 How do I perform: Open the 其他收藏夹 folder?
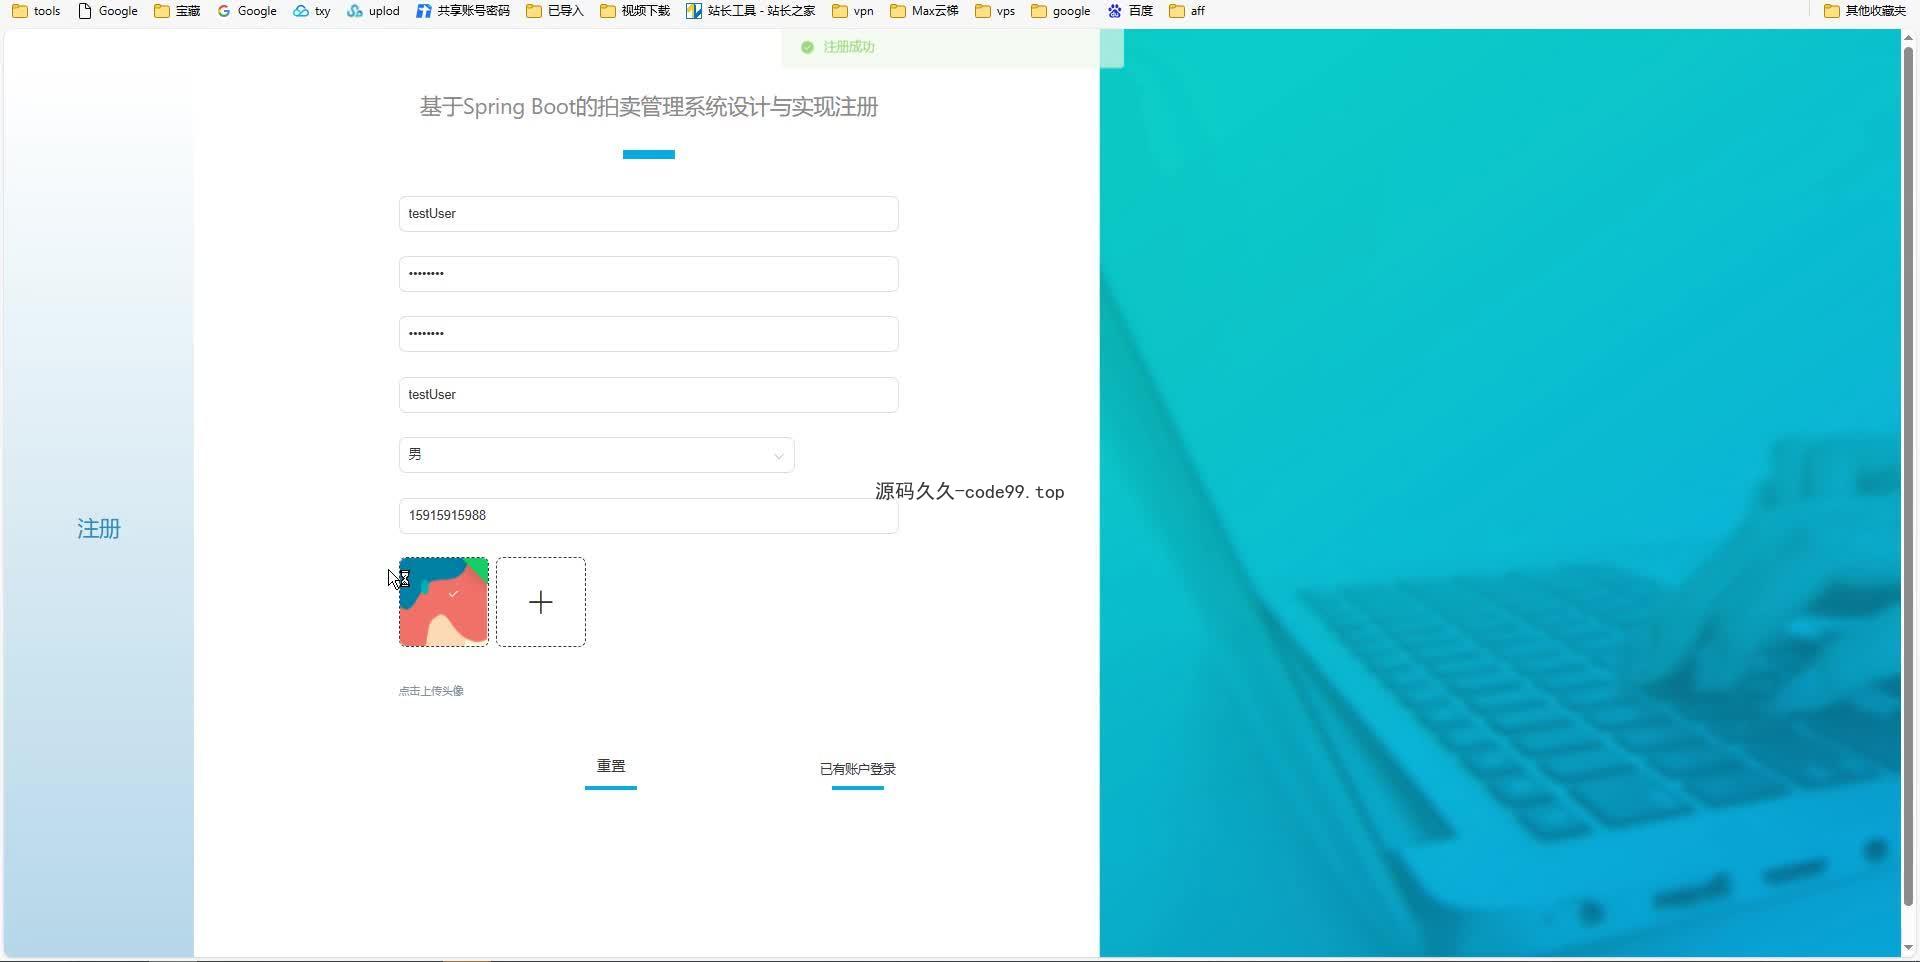click(1865, 11)
